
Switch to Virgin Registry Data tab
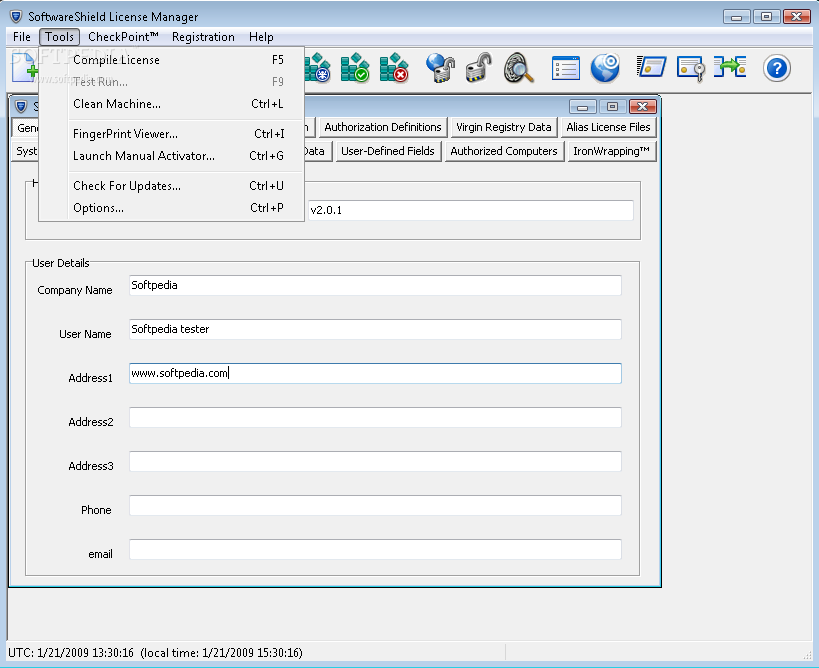point(504,127)
